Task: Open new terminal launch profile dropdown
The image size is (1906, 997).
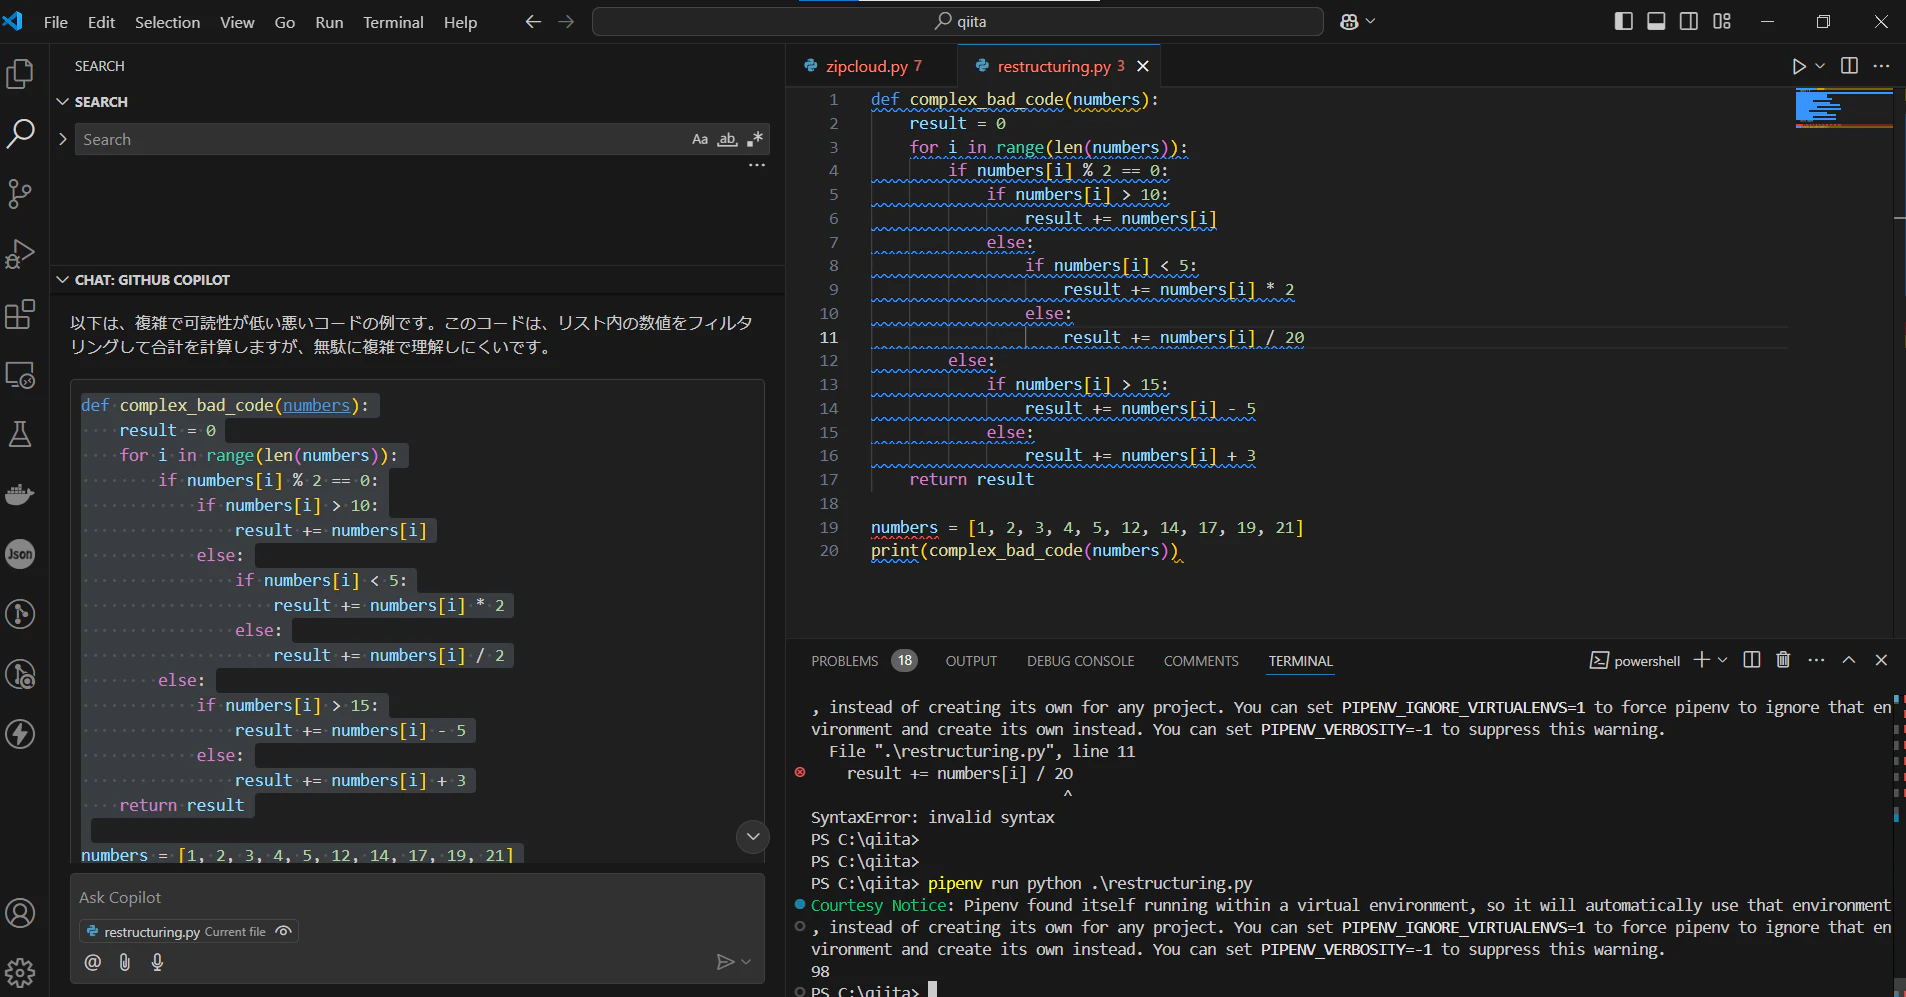Action: tap(1722, 660)
